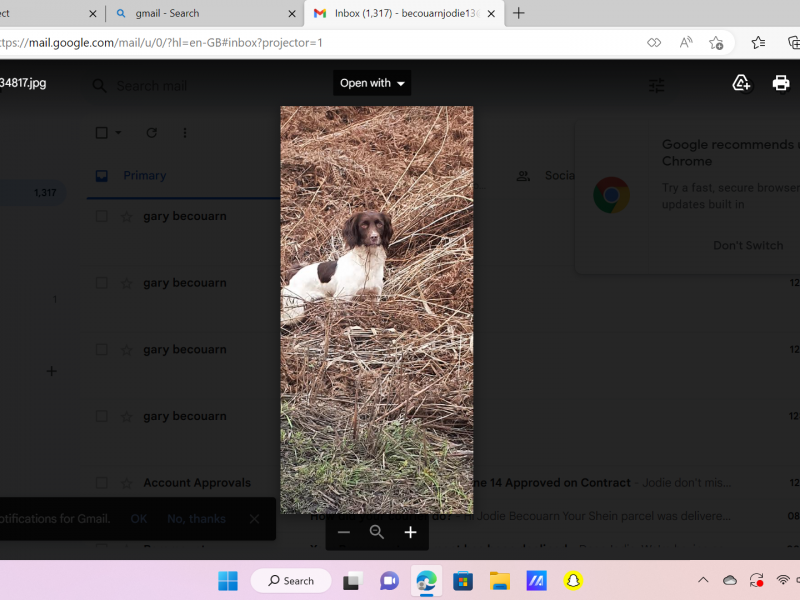Open File Explorer from the taskbar
The image size is (800, 600).
[x=499, y=581]
